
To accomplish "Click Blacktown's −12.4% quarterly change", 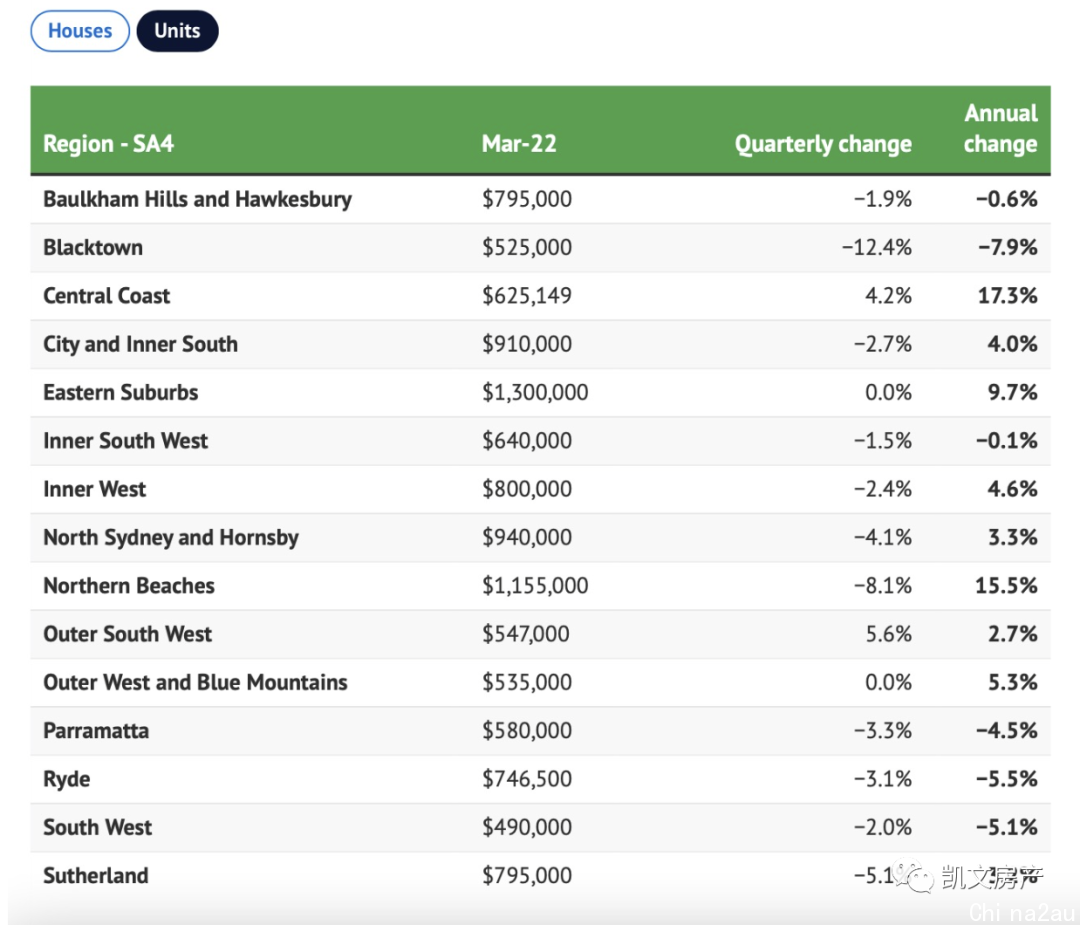I will pos(877,247).
